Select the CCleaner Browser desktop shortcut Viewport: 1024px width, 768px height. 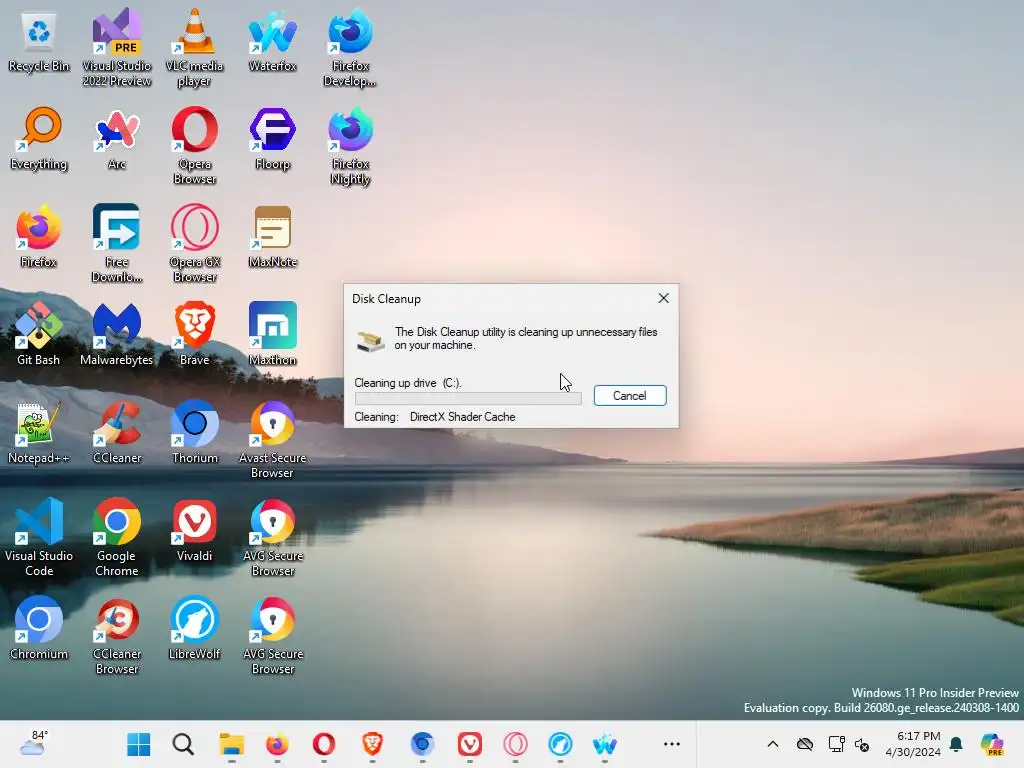click(117, 636)
